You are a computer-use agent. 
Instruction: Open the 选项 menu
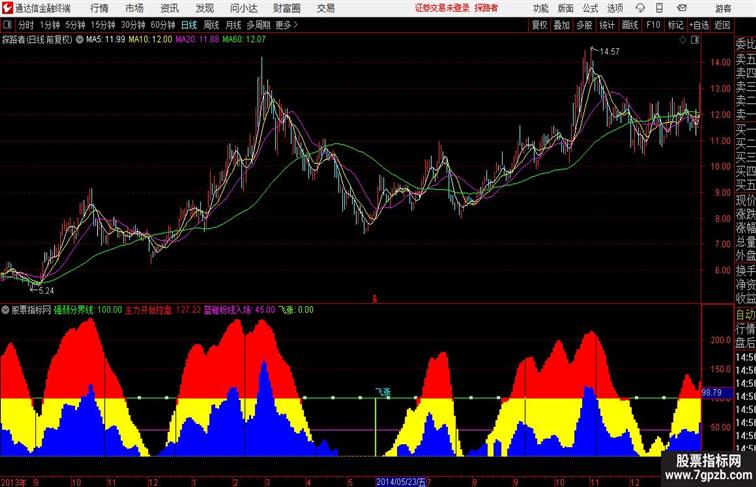tap(615, 8)
